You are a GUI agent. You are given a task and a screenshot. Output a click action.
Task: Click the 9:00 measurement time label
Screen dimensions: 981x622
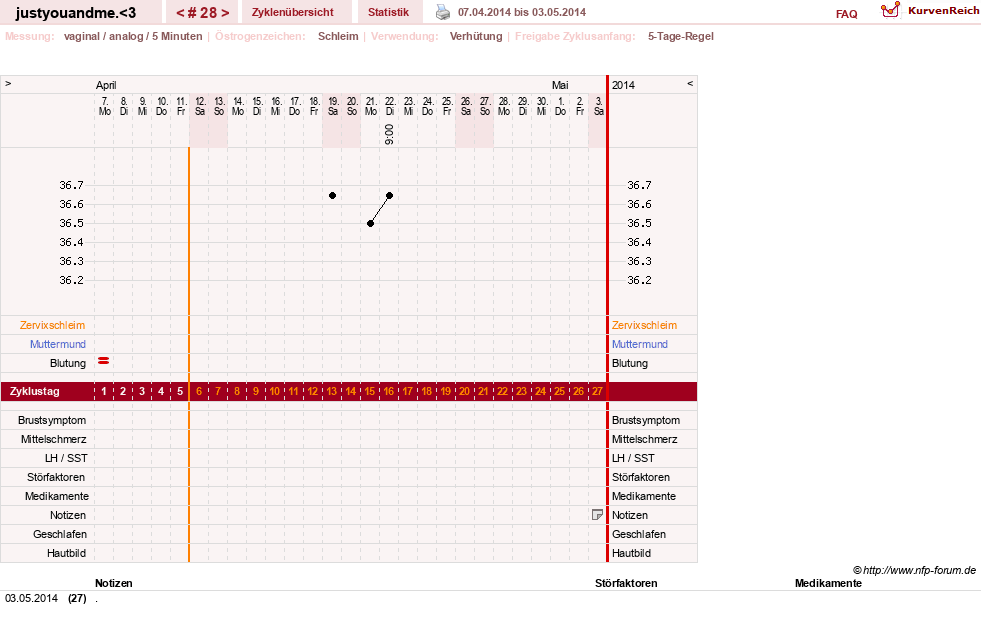[390, 135]
